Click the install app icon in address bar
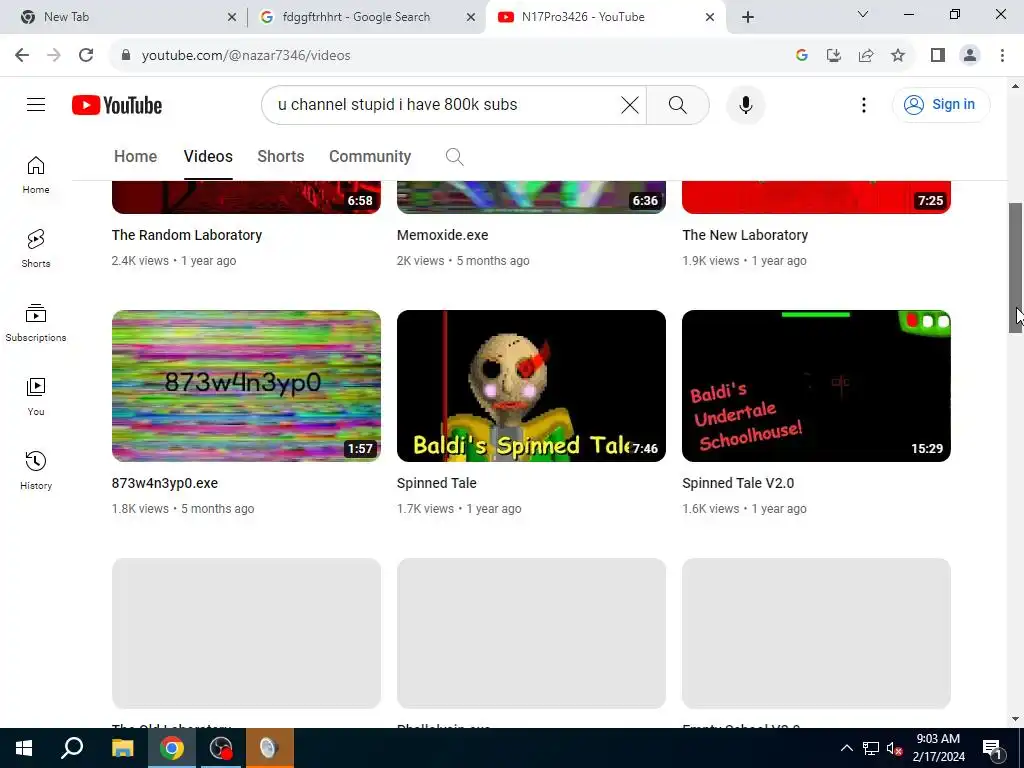This screenshot has height=768, width=1024. pos(833,55)
